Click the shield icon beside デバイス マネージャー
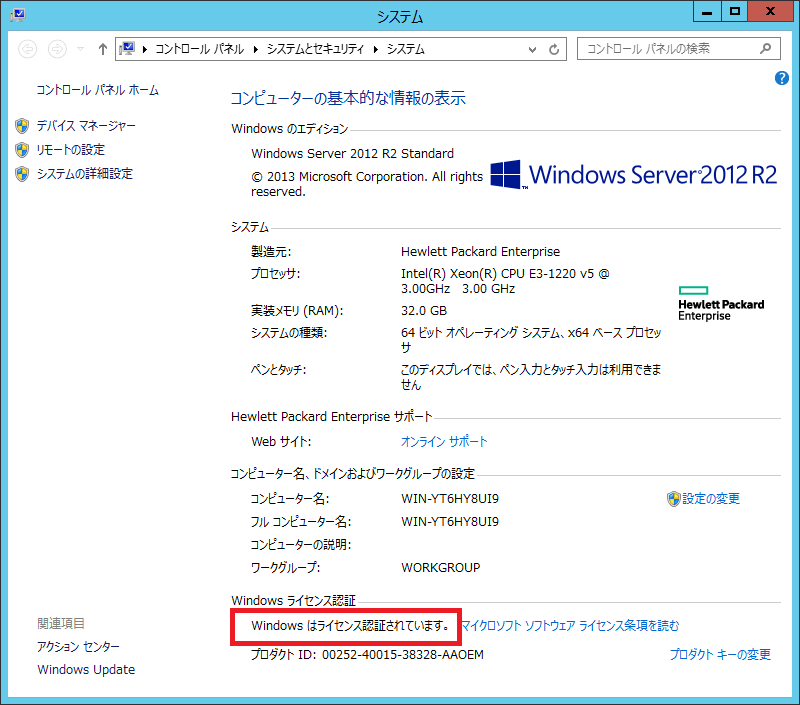This screenshot has height=705, width=800. pyautogui.click(x=22, y=126)
